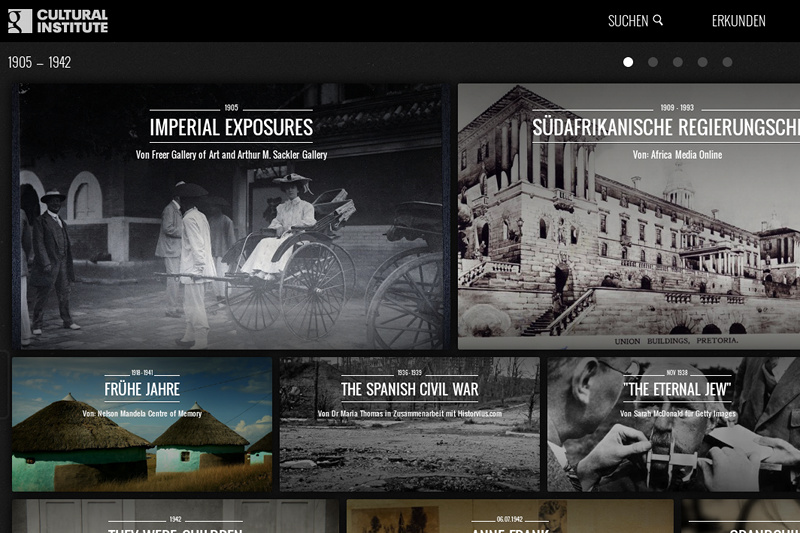Click the 1909 - 1993 date label
Screen dimensions: 800x533
[x=677, y=108]
